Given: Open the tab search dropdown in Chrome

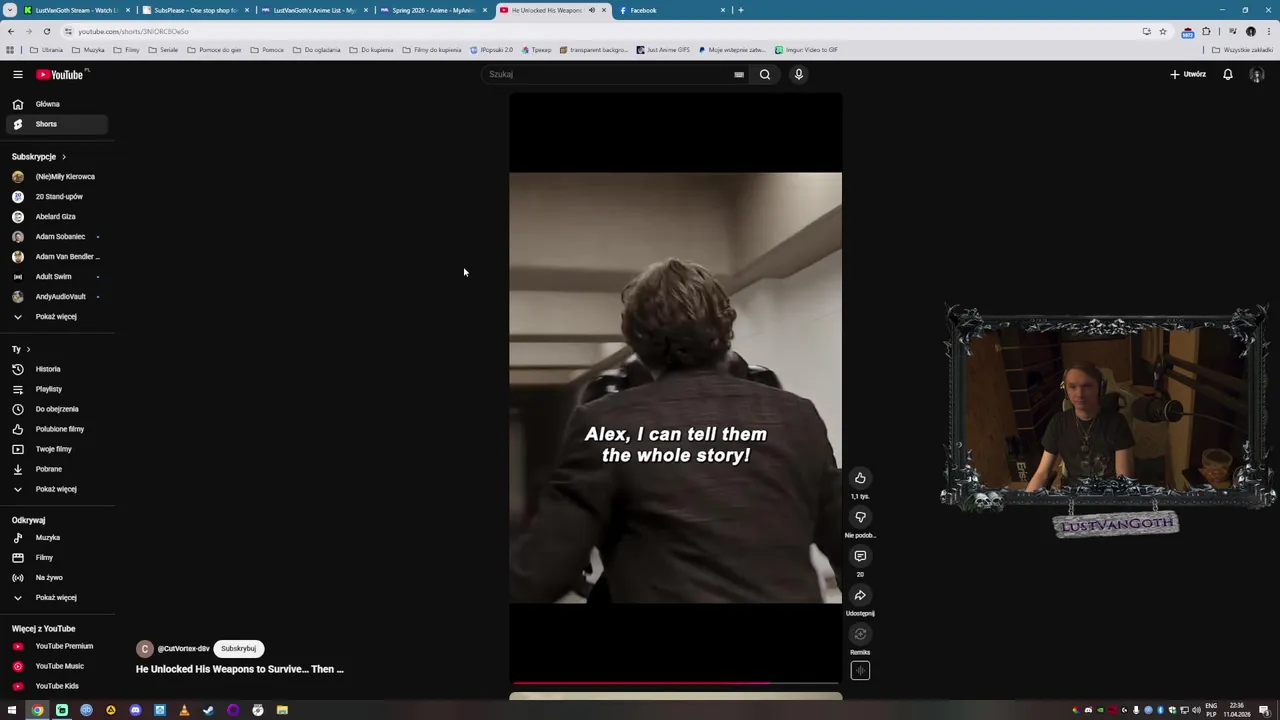Looking at the screenshot, I should [11, 10].
